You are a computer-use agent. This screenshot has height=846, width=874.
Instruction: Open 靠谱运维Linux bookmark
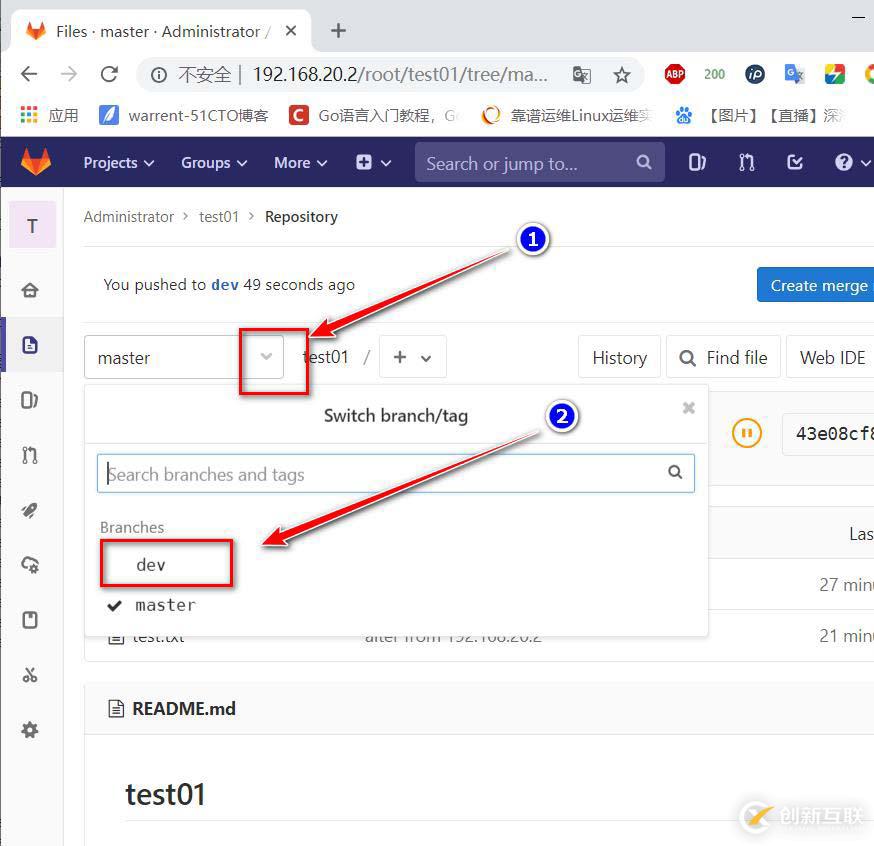point(566,115)
